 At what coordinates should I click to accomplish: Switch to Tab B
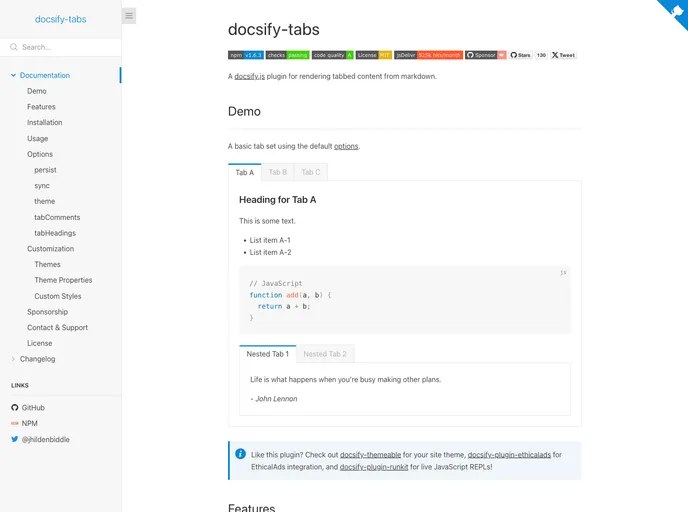278,172
